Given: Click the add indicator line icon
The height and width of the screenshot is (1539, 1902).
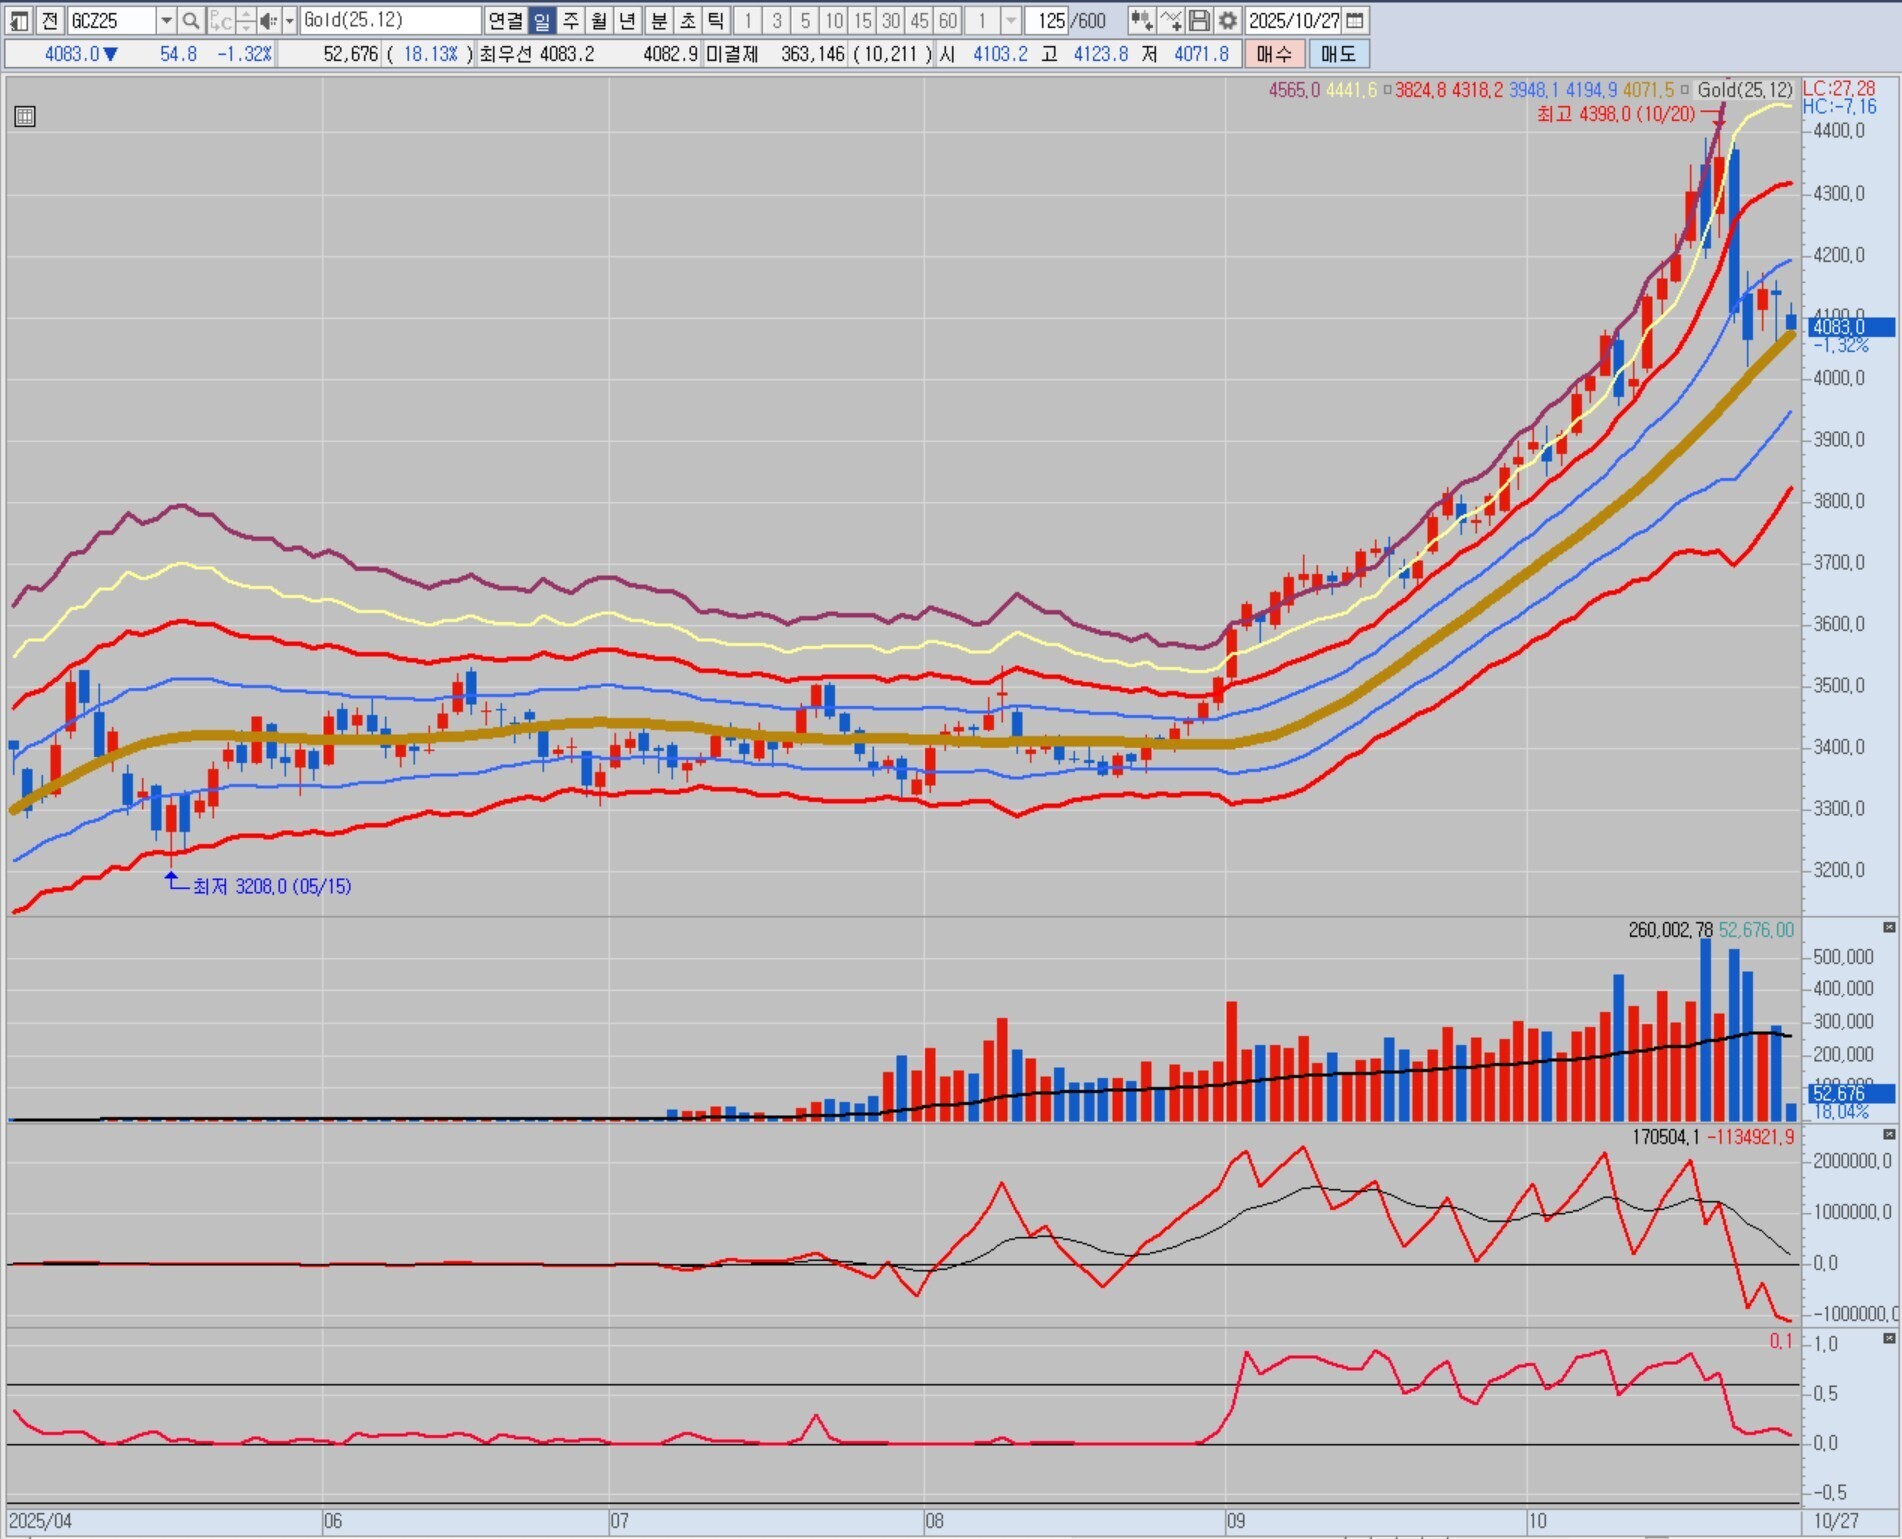Looking at the screenshot, I should click(1170, 20).
